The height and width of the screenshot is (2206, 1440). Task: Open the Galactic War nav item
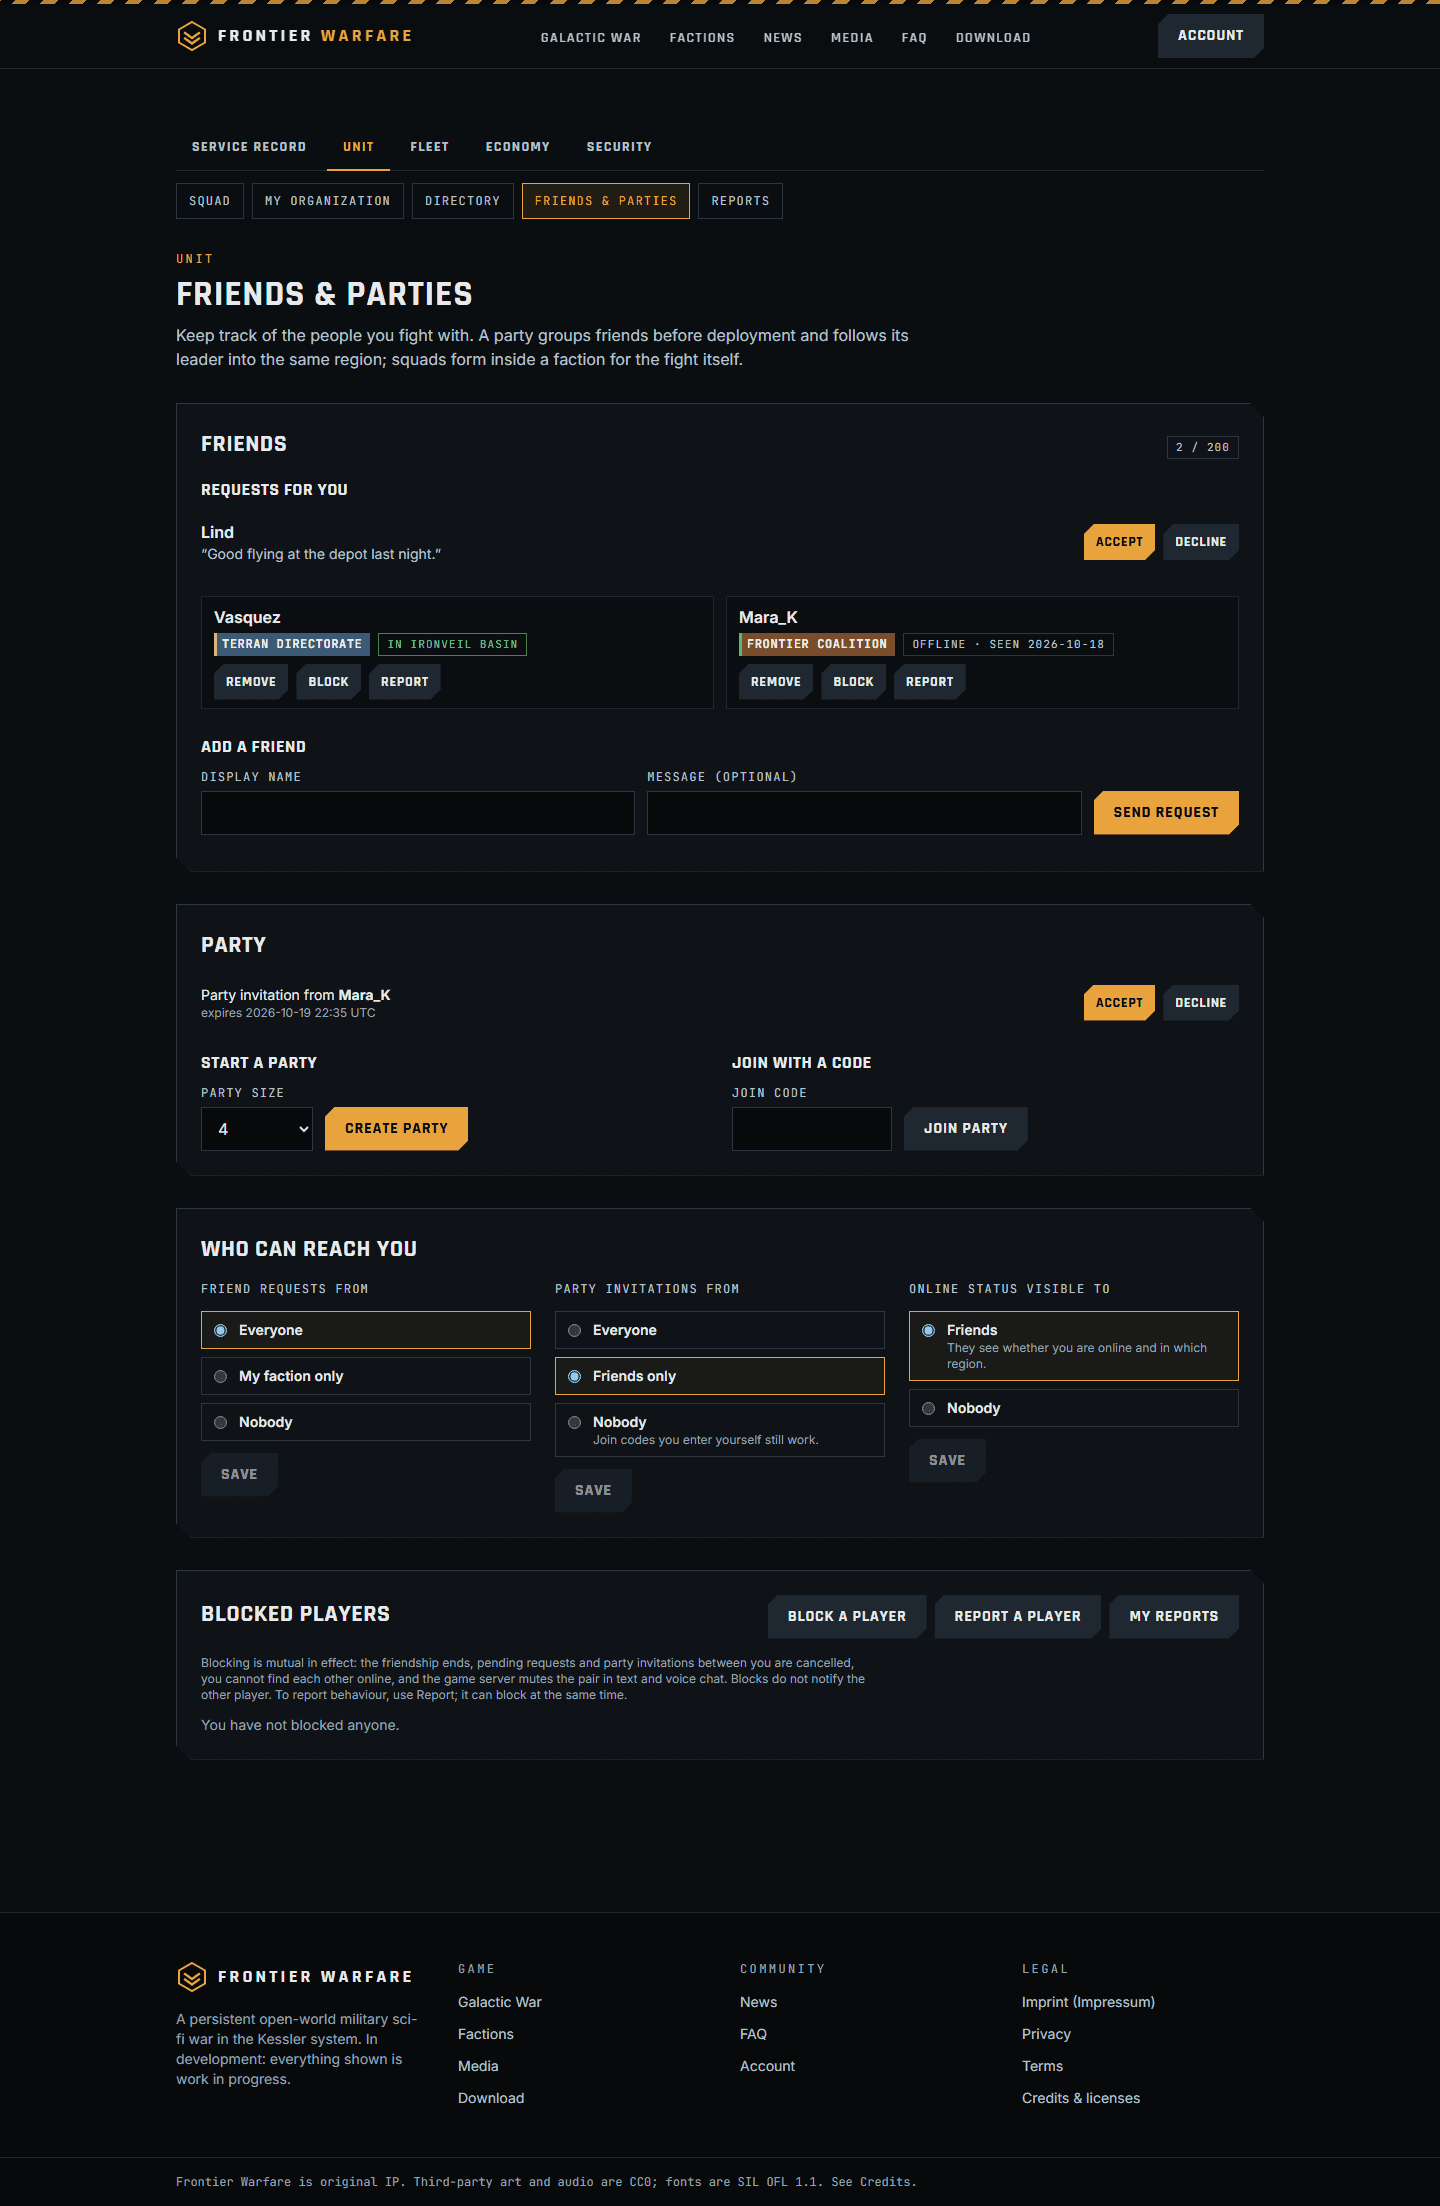(x=591, y=38)
